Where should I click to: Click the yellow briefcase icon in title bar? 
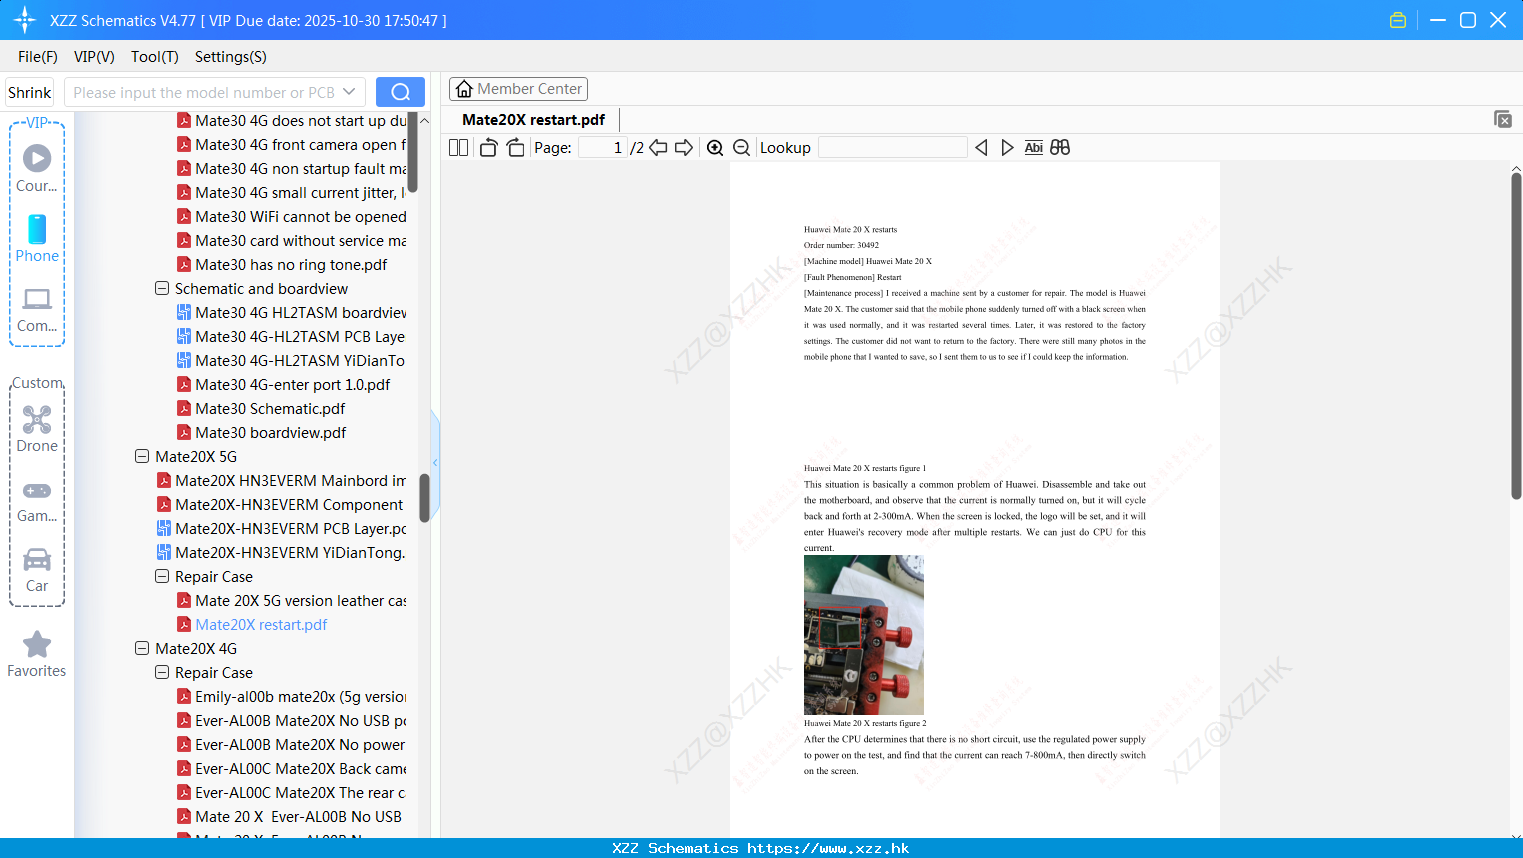(x=1398, y=20)
